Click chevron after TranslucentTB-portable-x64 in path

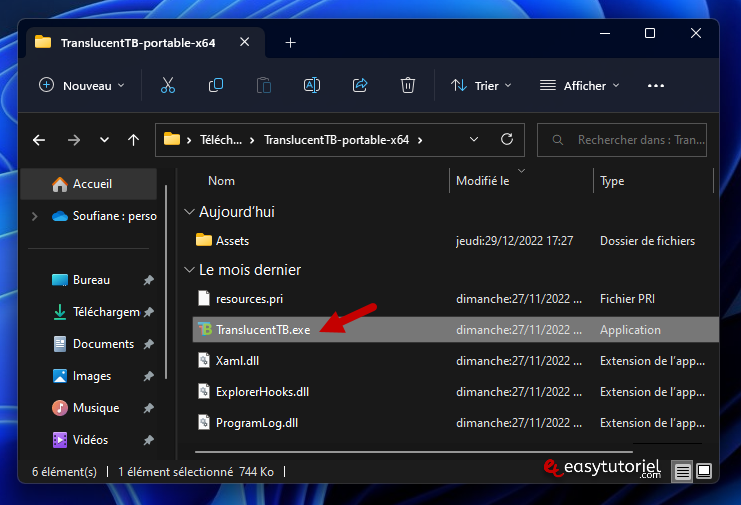click(420, 140)
